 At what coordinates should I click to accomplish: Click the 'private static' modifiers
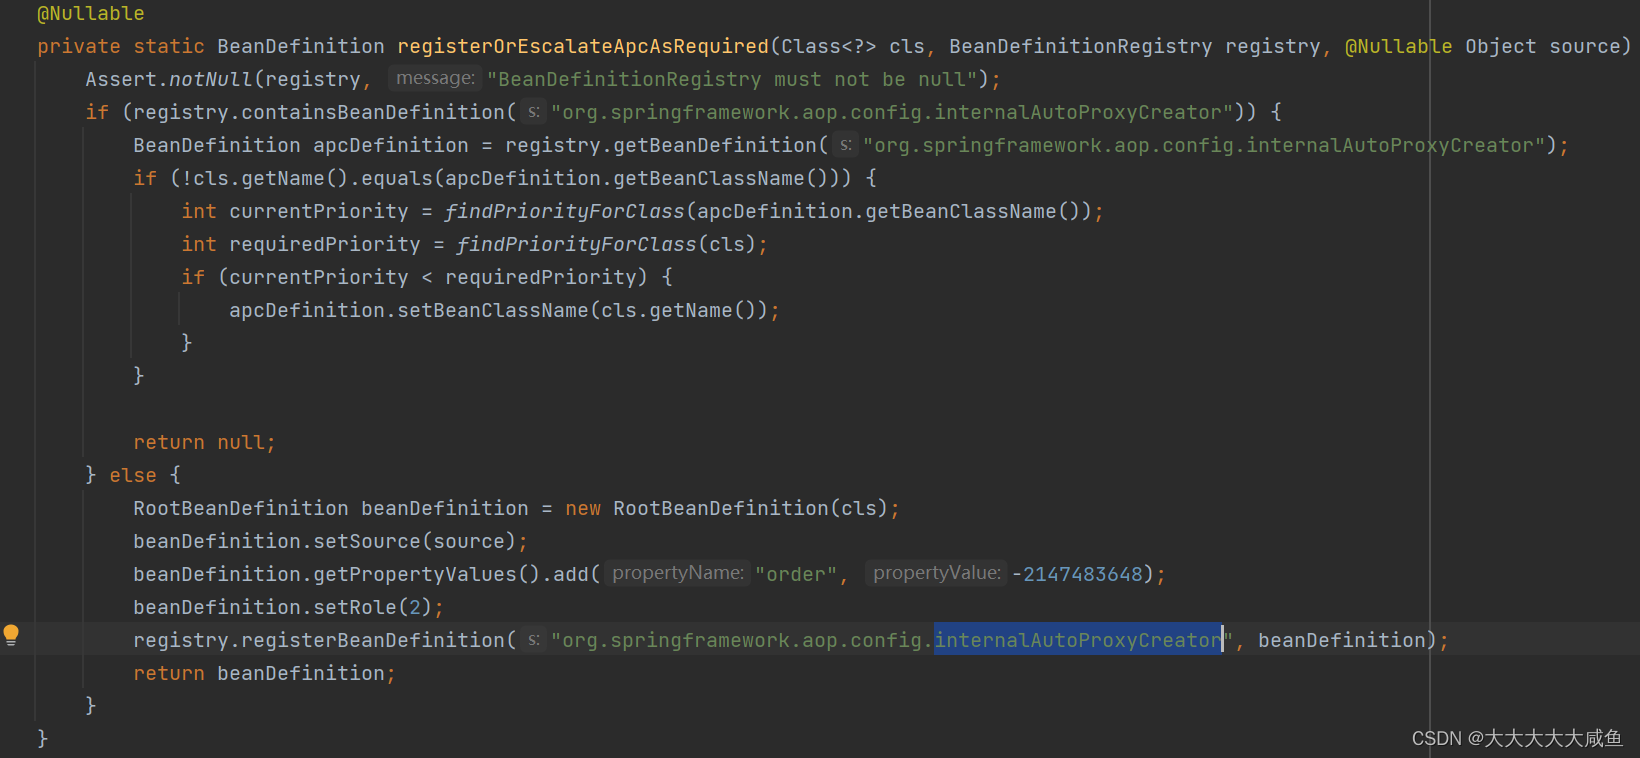(121, 47)
